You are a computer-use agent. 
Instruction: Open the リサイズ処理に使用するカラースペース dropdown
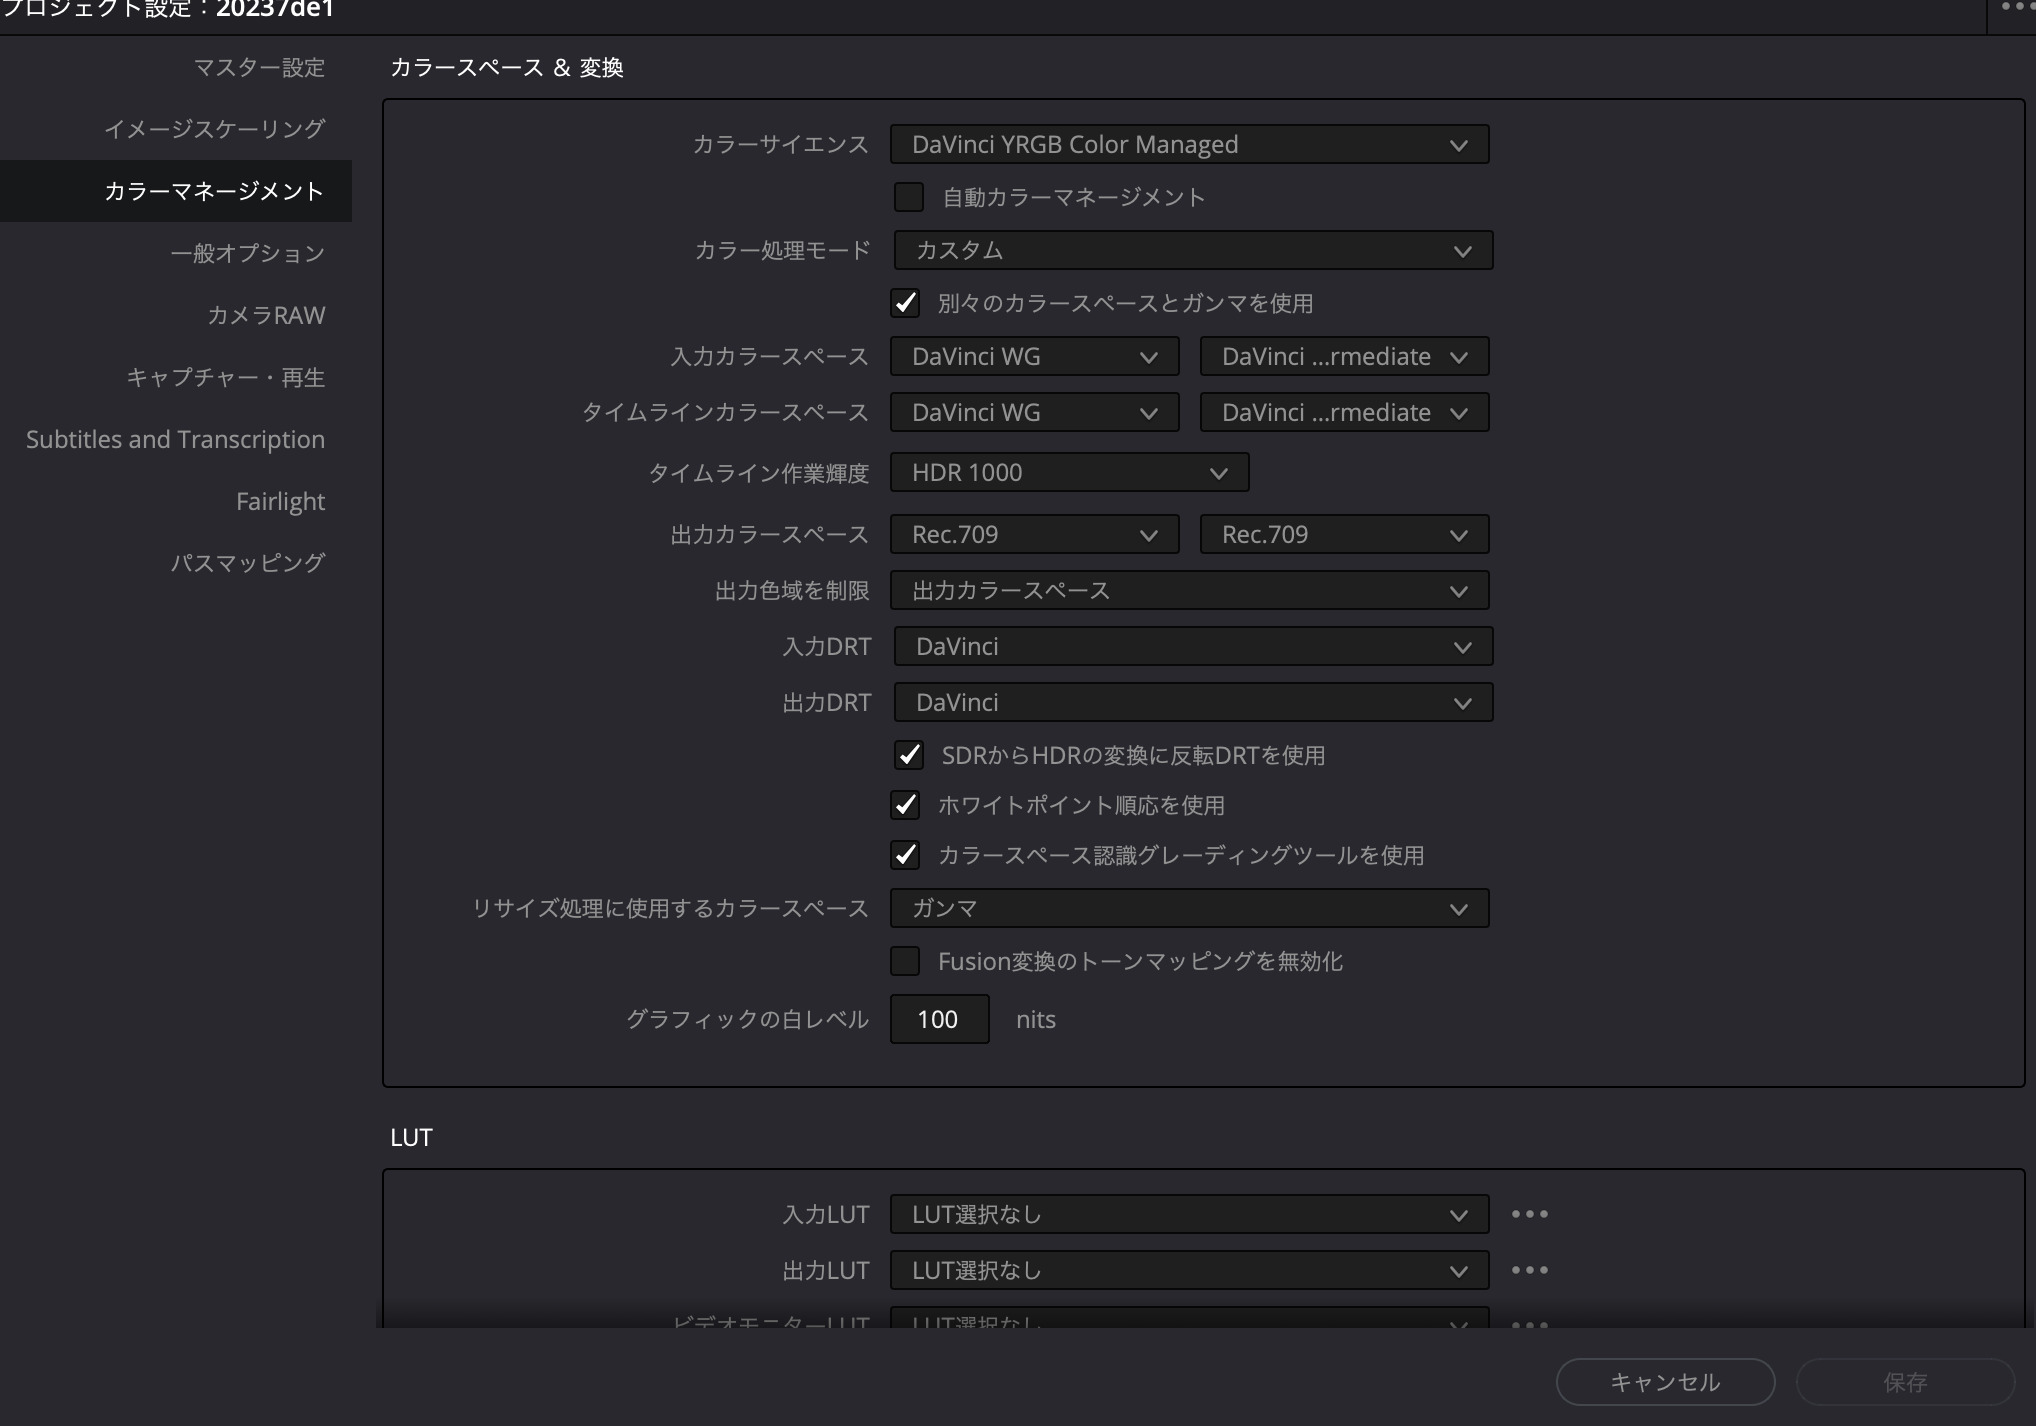coord(1189,908)
